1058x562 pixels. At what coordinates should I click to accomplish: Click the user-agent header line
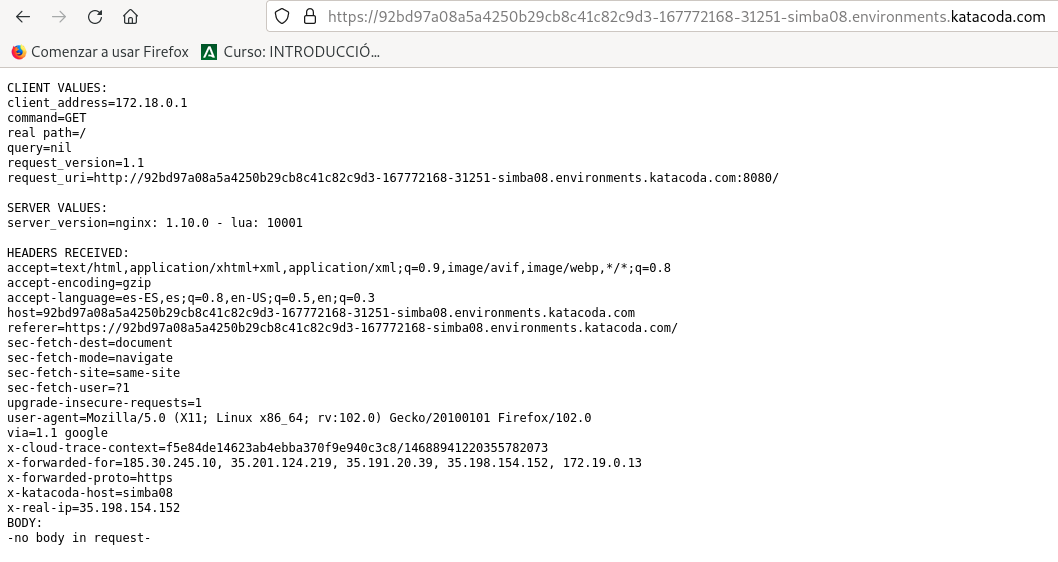[299, 418]
